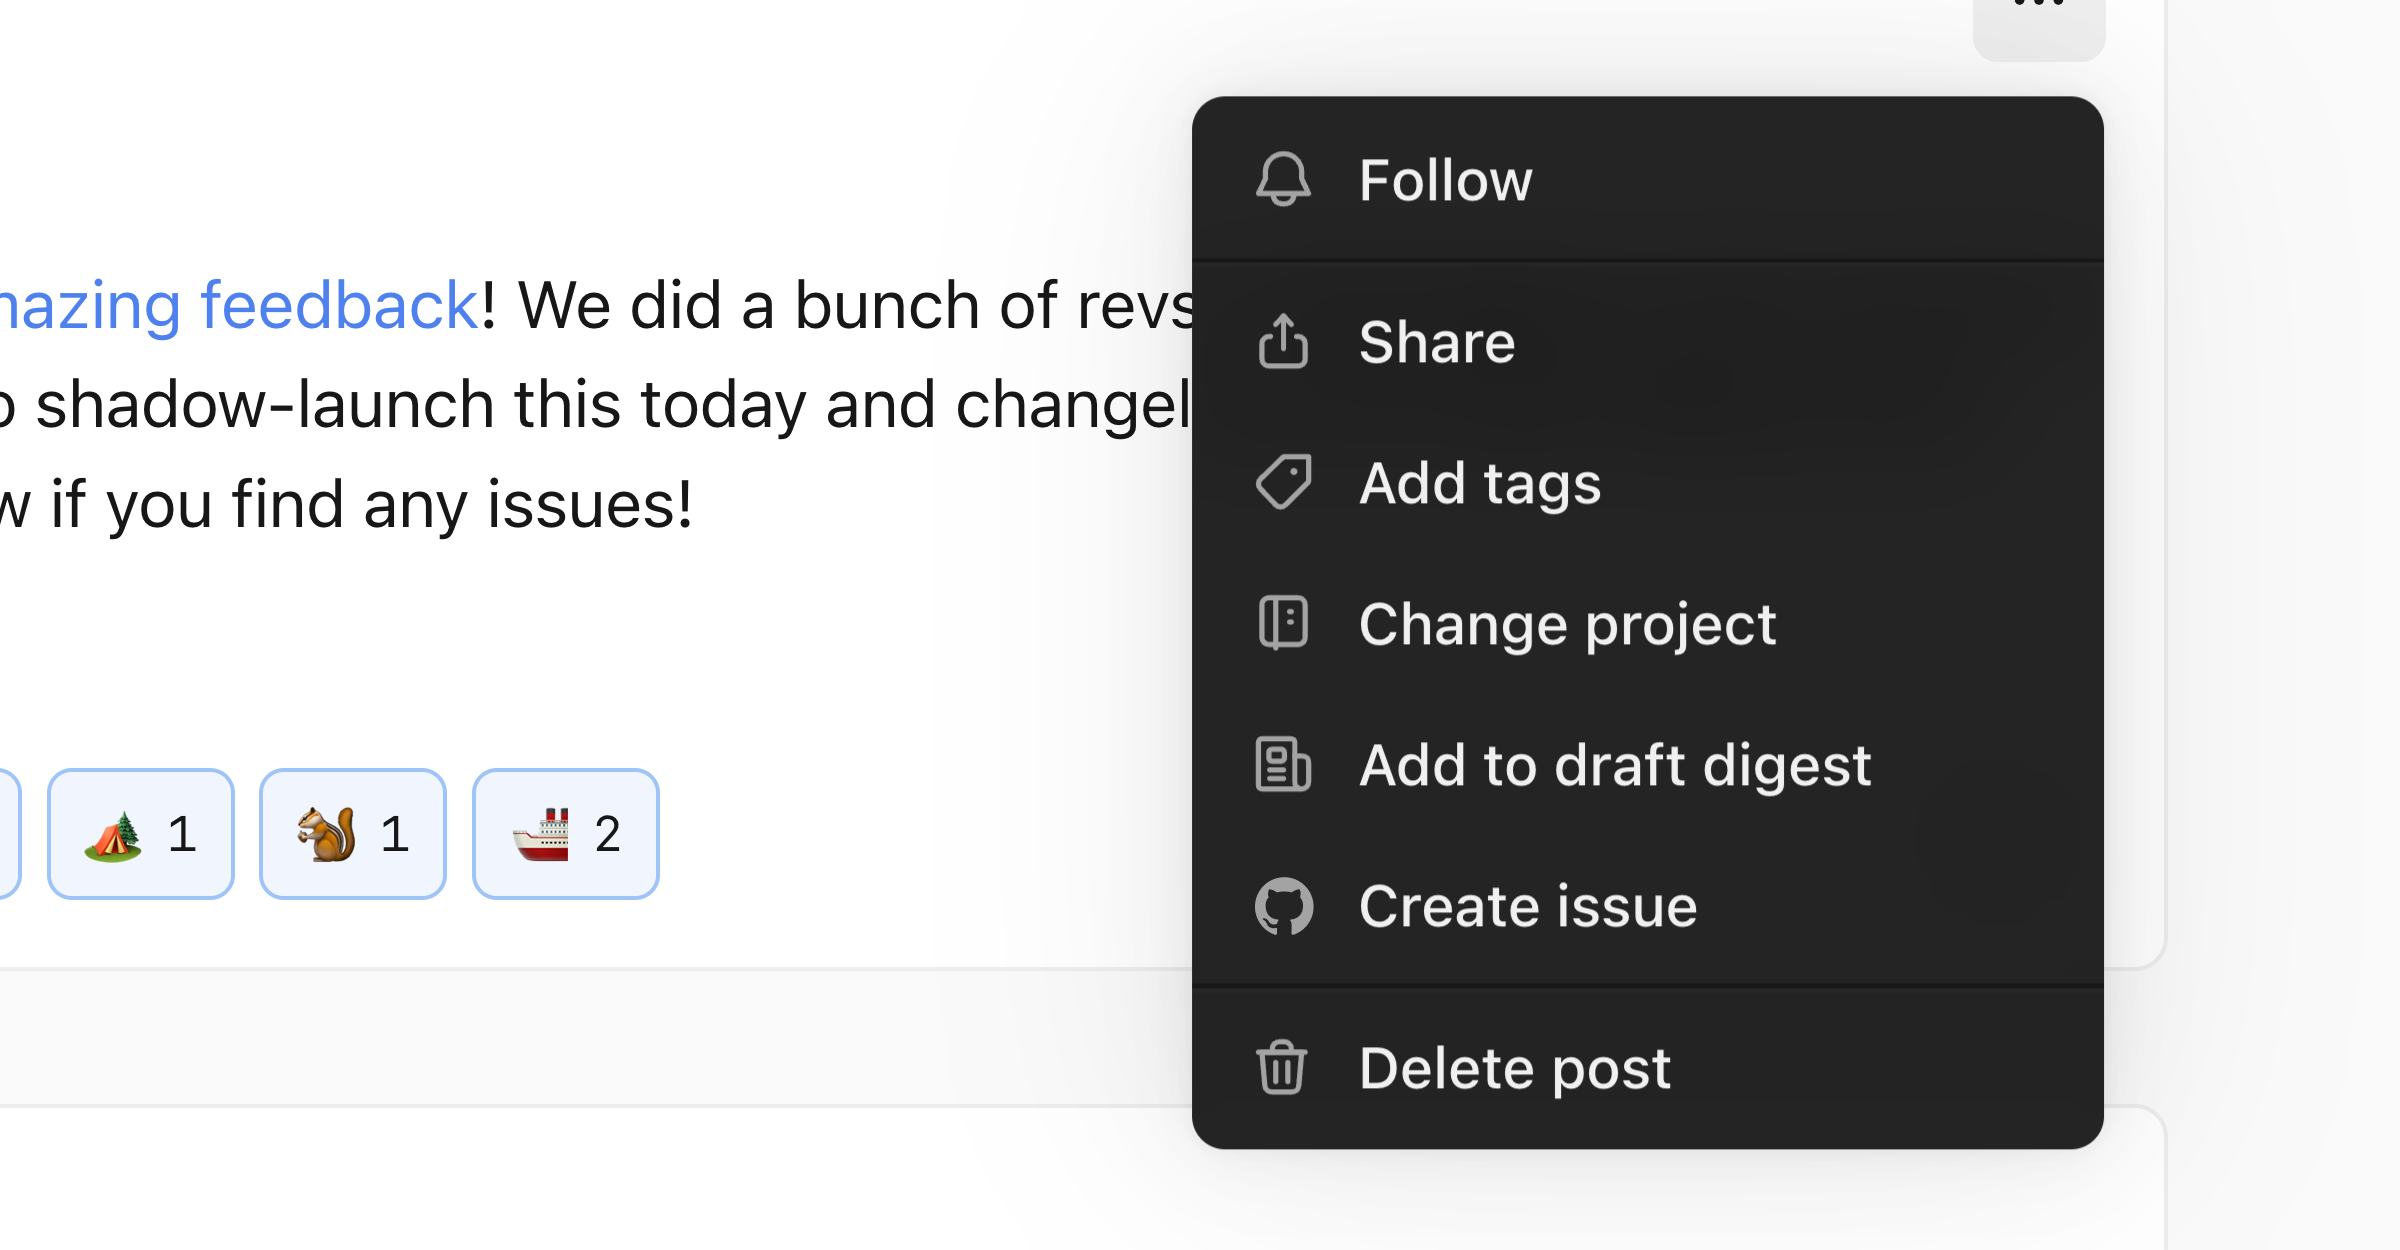Toggle the chipmunk emoji reaction

tap(353, 834)
